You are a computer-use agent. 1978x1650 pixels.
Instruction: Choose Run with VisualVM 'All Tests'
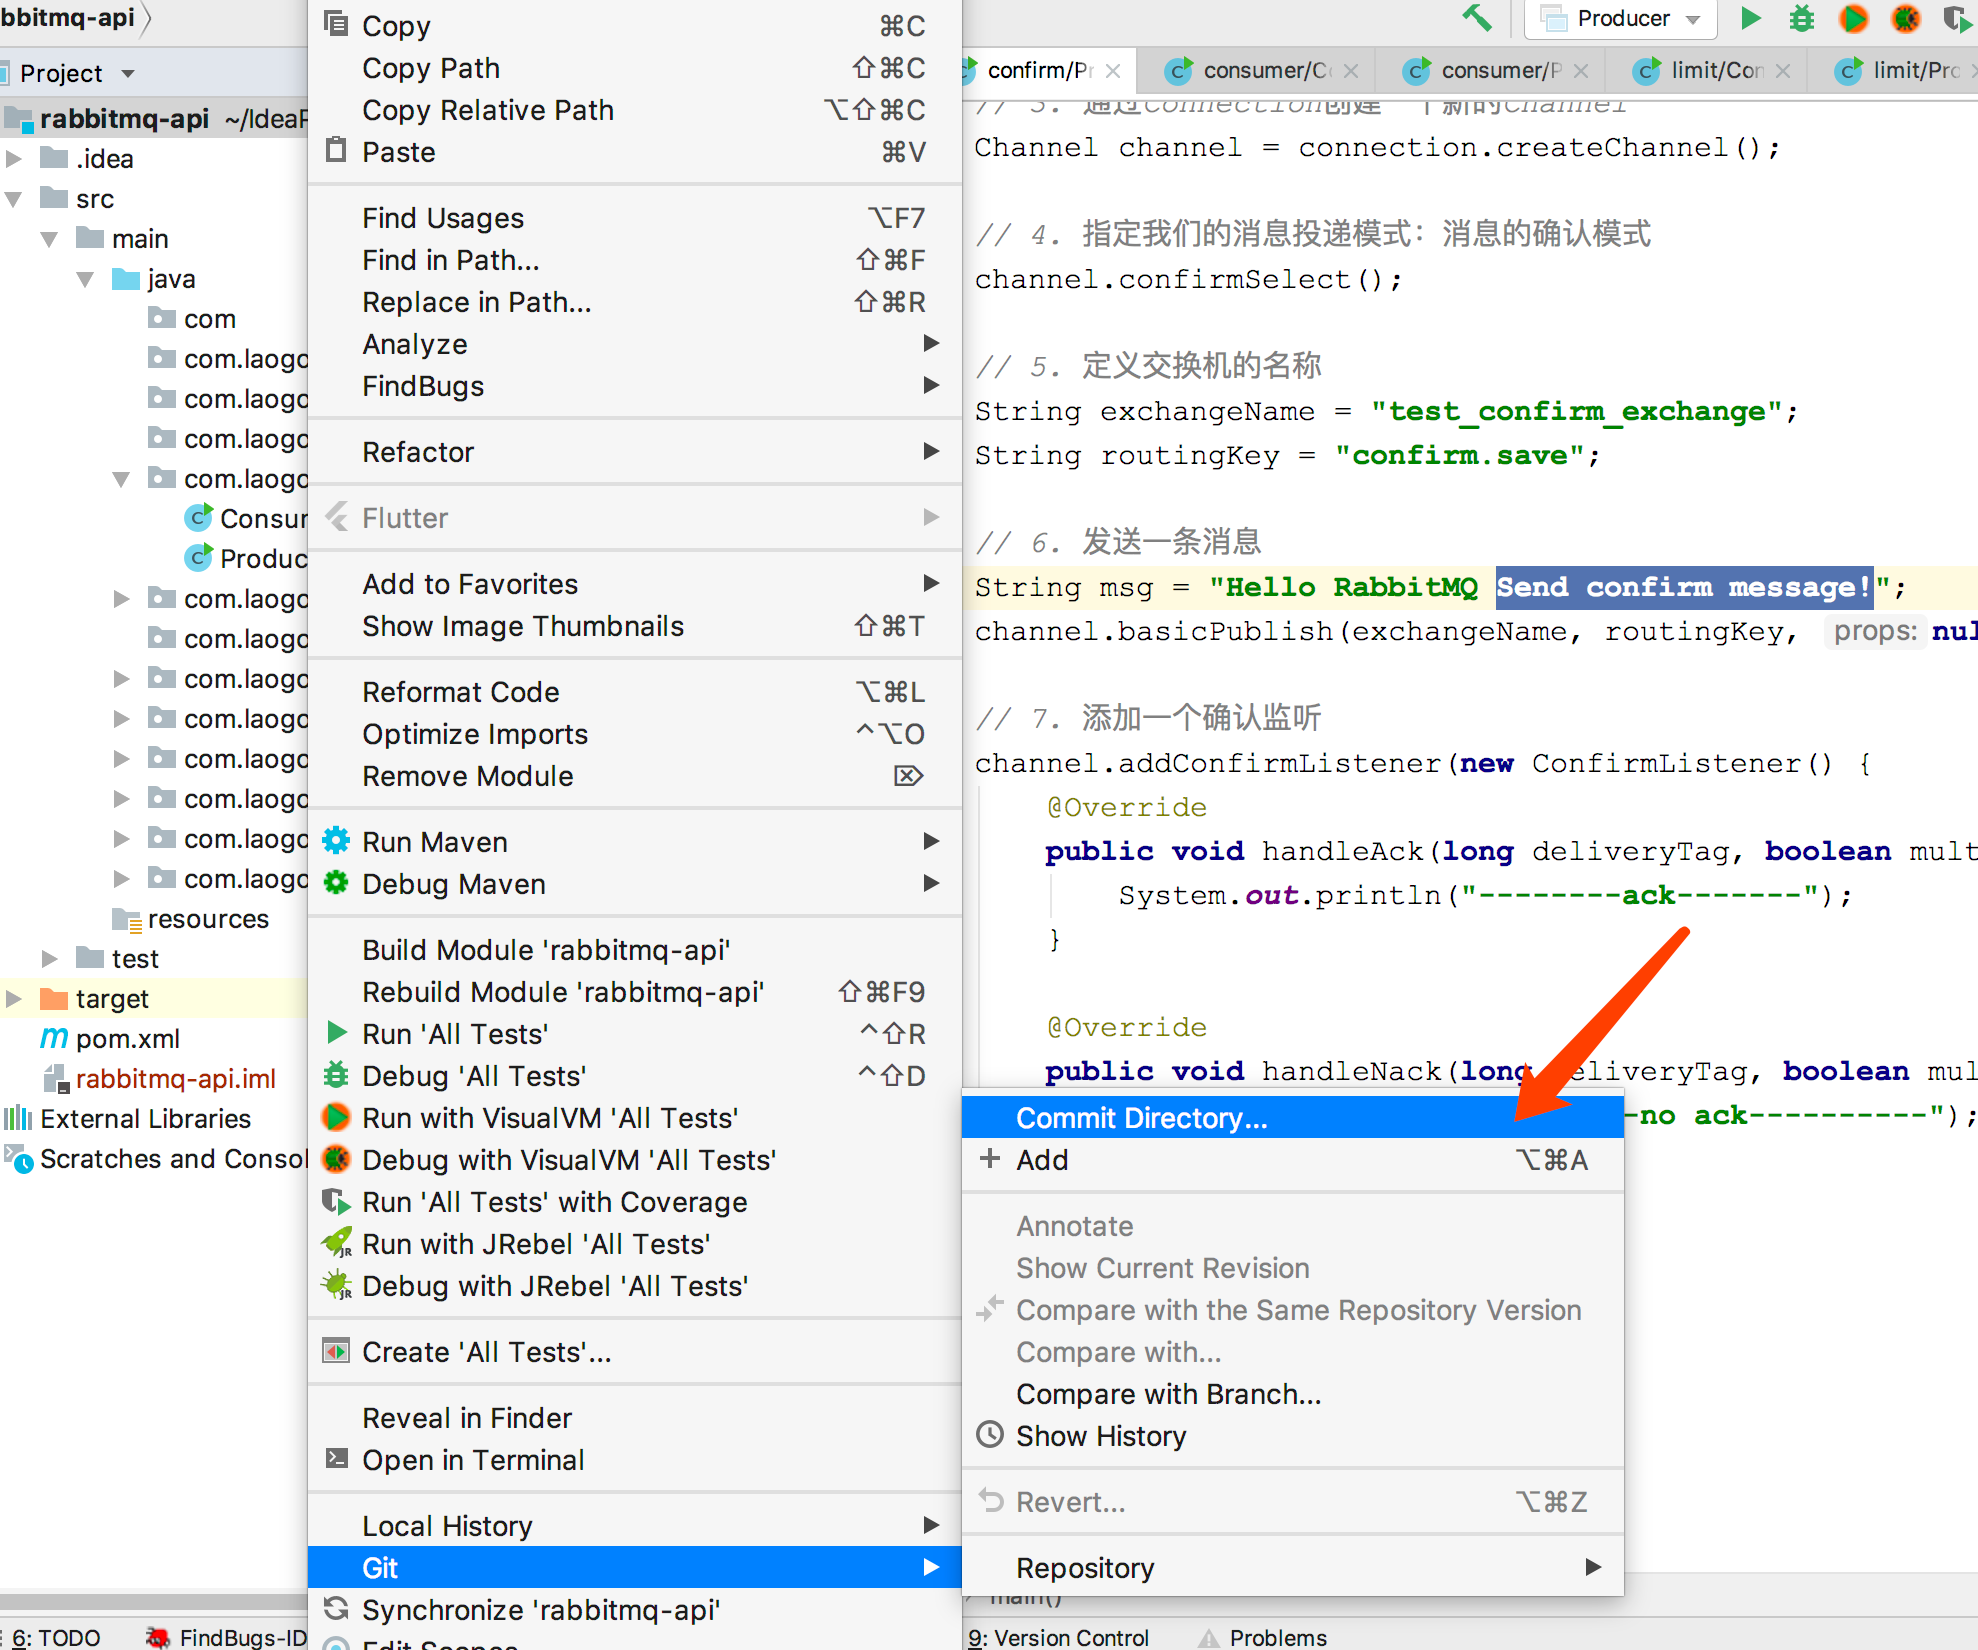(635, 1118)
